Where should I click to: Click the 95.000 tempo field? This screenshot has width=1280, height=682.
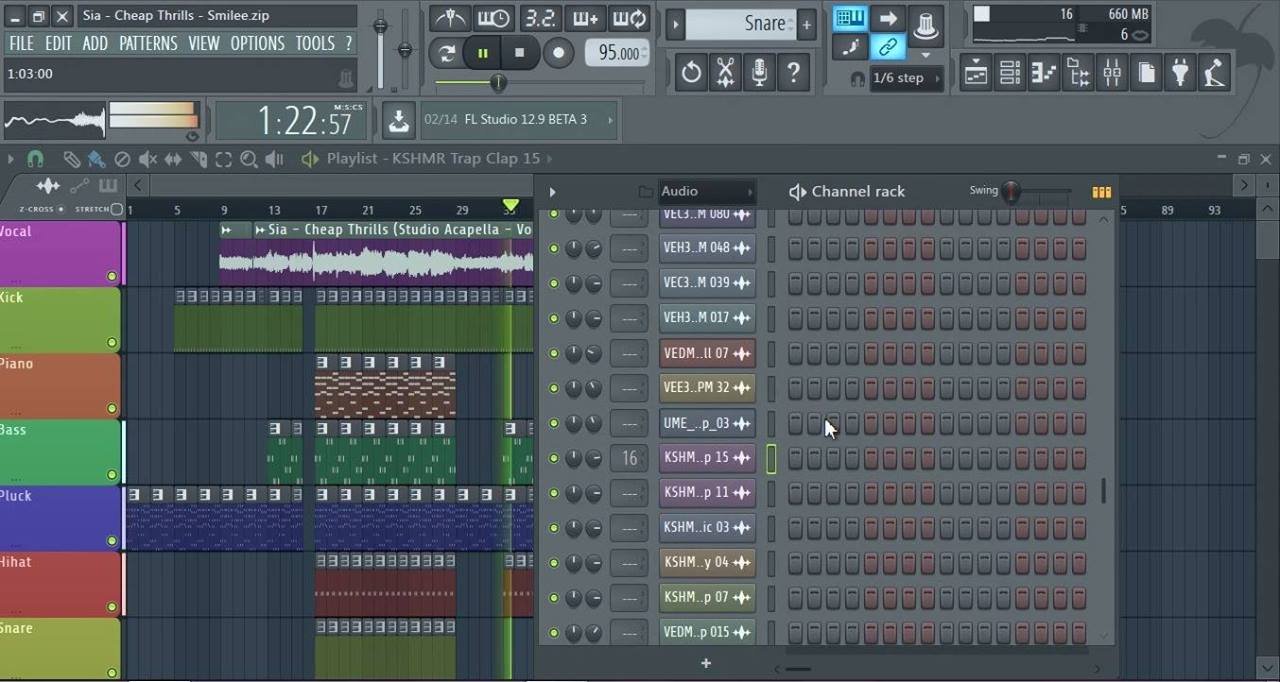click(617, 53)
